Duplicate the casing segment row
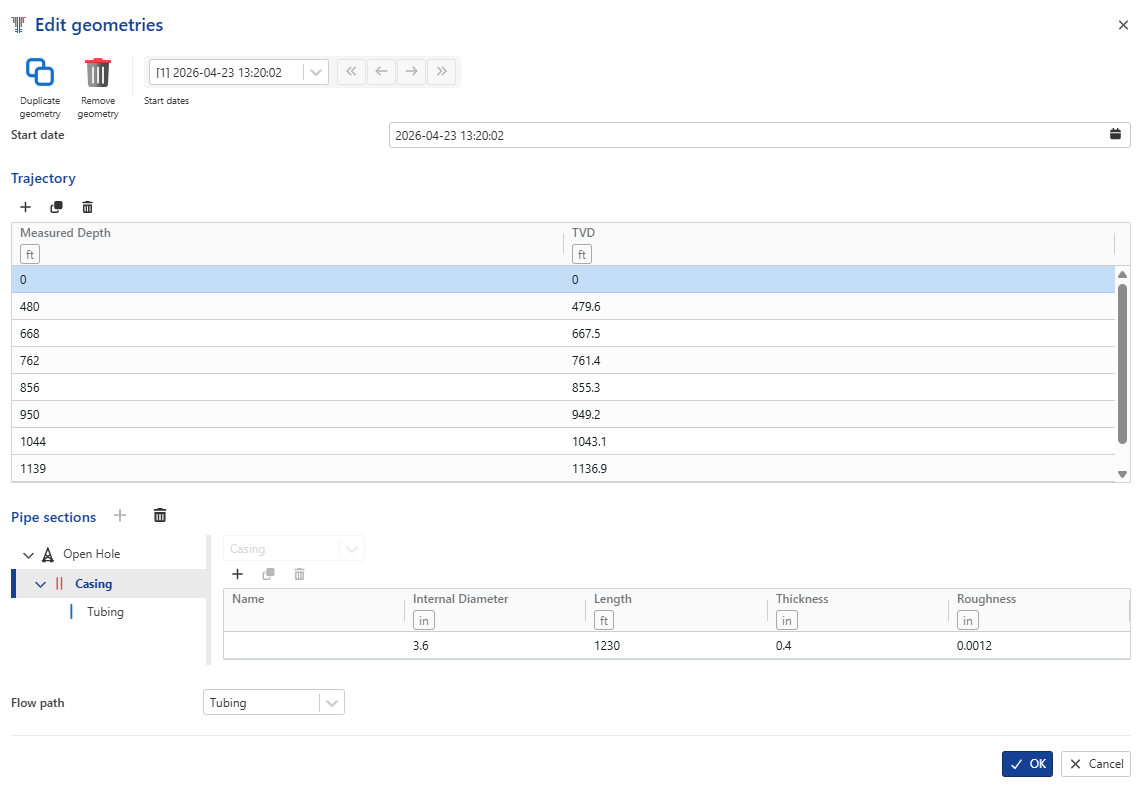This screenshot has width=1142, height=787. tap(268, 574)
